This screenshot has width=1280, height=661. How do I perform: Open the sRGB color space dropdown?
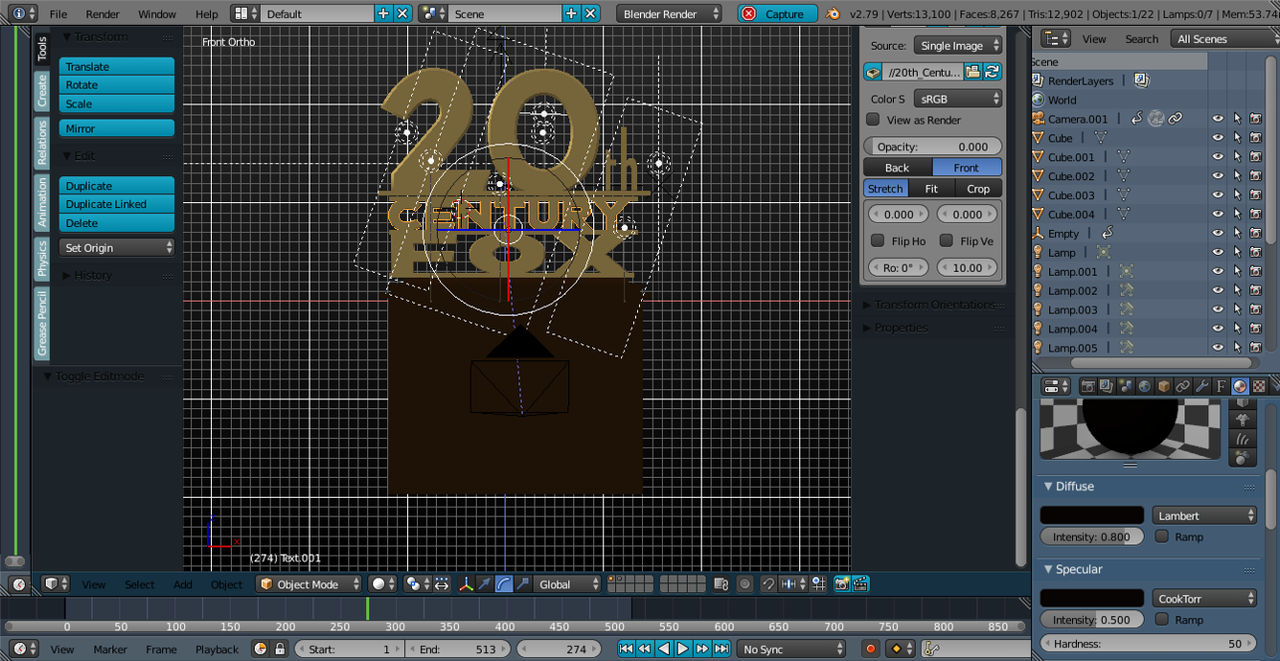(x=958, y=99)
